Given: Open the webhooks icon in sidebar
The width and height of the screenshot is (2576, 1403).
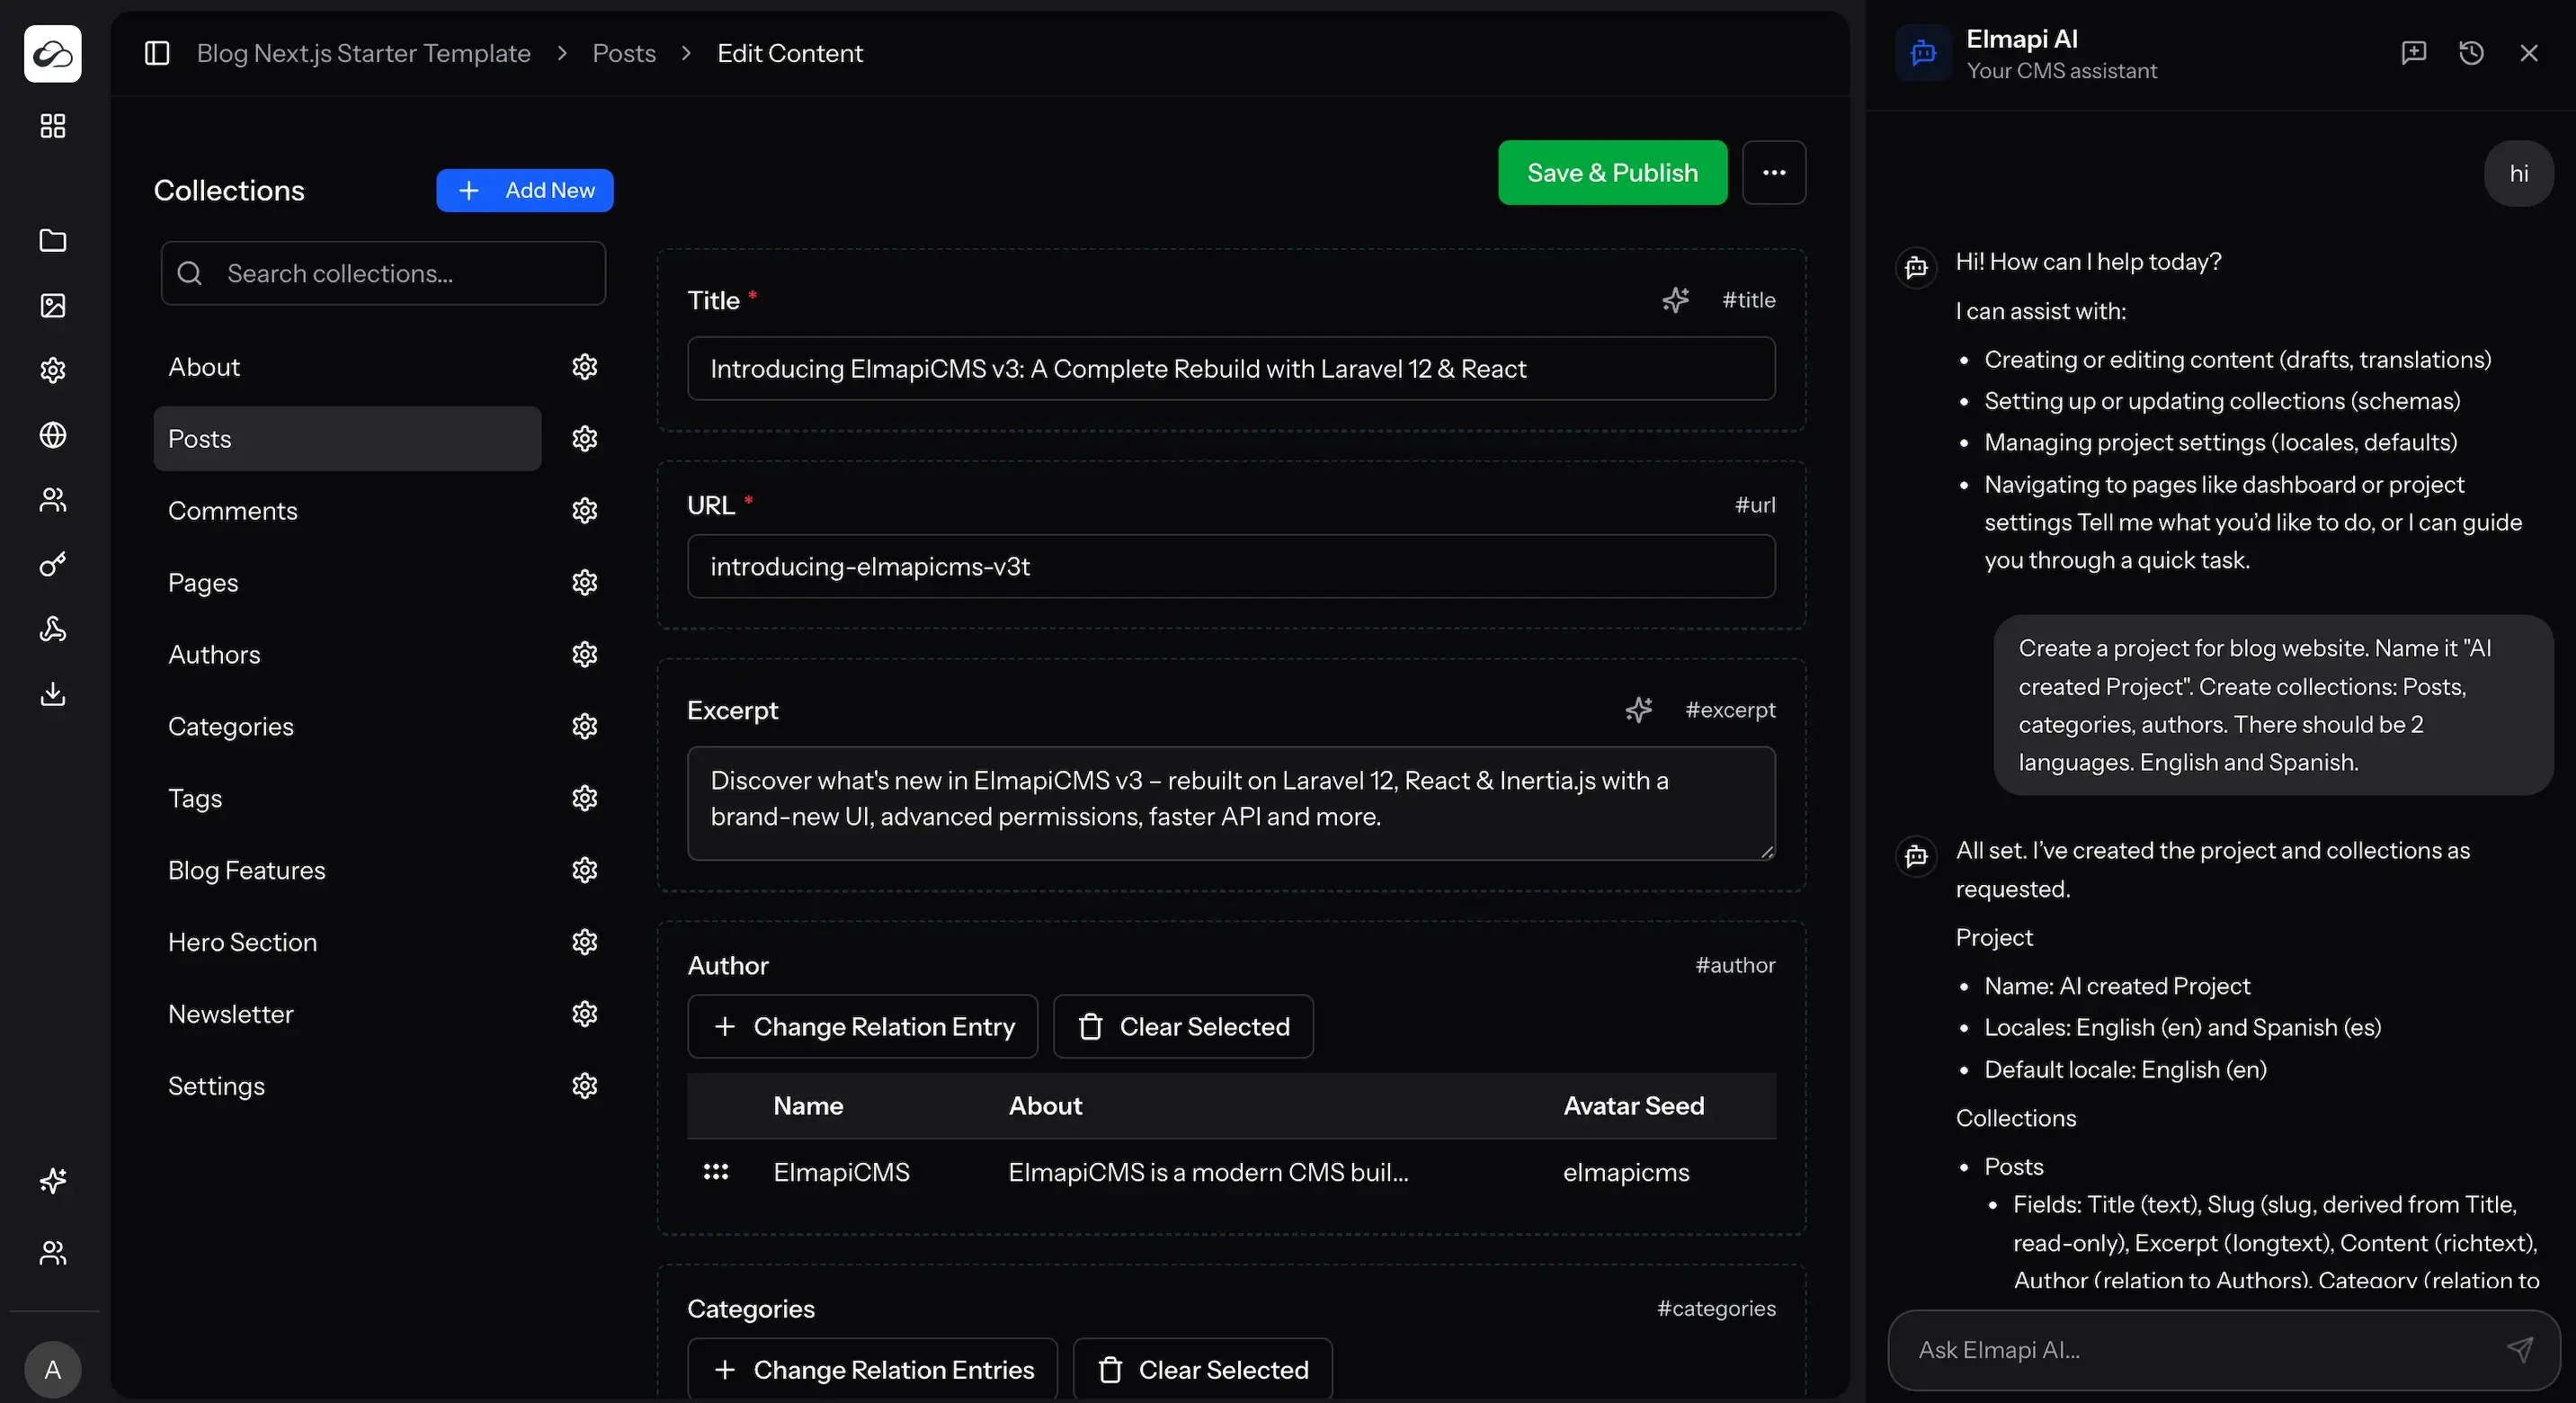Looking at the screenshot, I should point(53,629).
